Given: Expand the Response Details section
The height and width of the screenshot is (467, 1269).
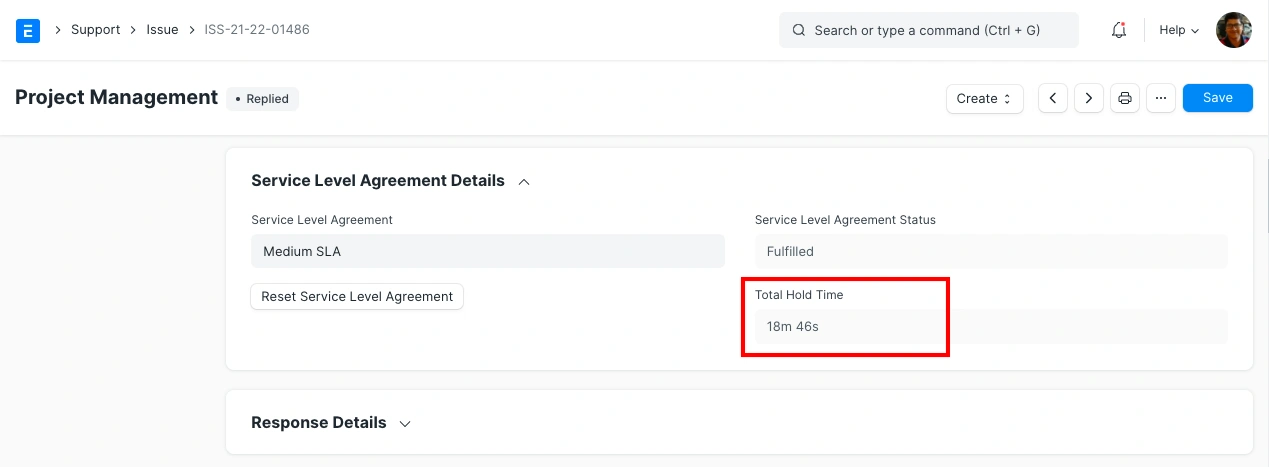Looking at the screenshot, I should tap(405, 423).
